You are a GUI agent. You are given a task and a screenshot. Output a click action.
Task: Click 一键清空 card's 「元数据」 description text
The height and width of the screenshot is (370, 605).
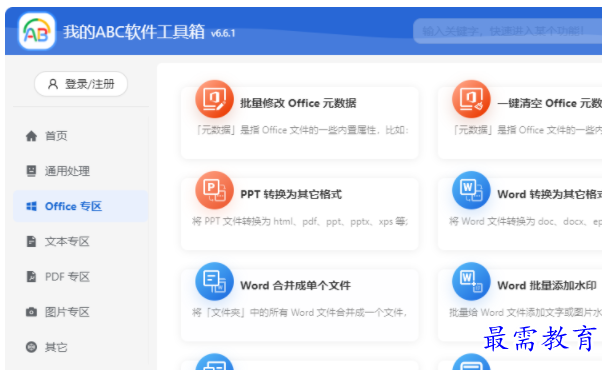click(x=527, y=130)
